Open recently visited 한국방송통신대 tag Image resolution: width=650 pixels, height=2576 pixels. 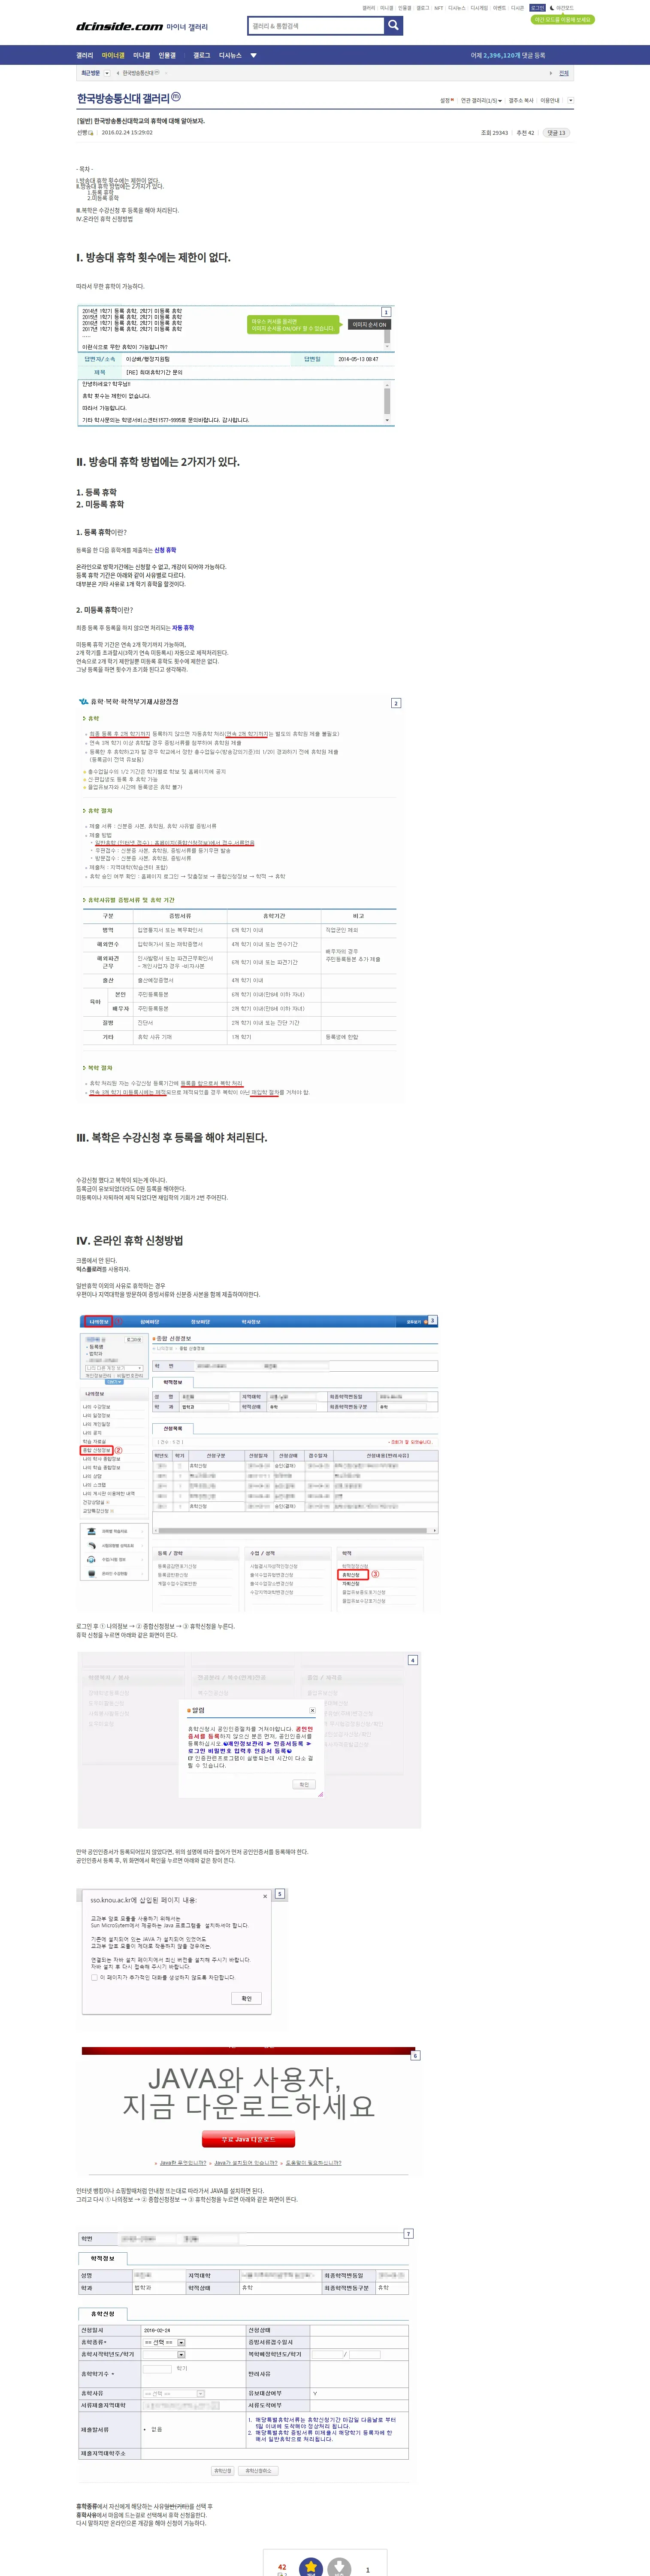pos(139,73)
